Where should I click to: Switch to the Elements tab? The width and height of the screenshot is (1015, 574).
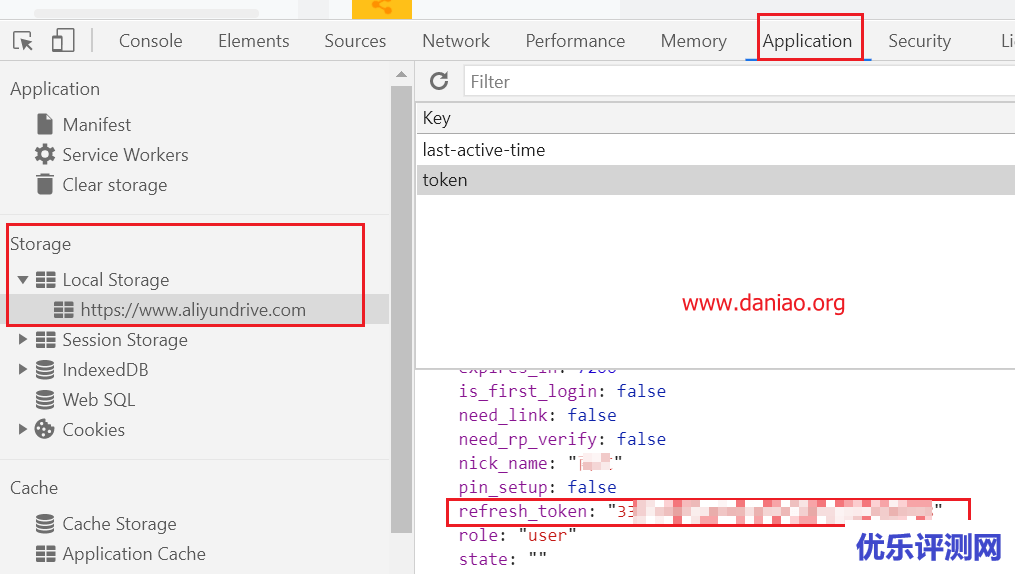pyautogui.click(x=254, y=41)
